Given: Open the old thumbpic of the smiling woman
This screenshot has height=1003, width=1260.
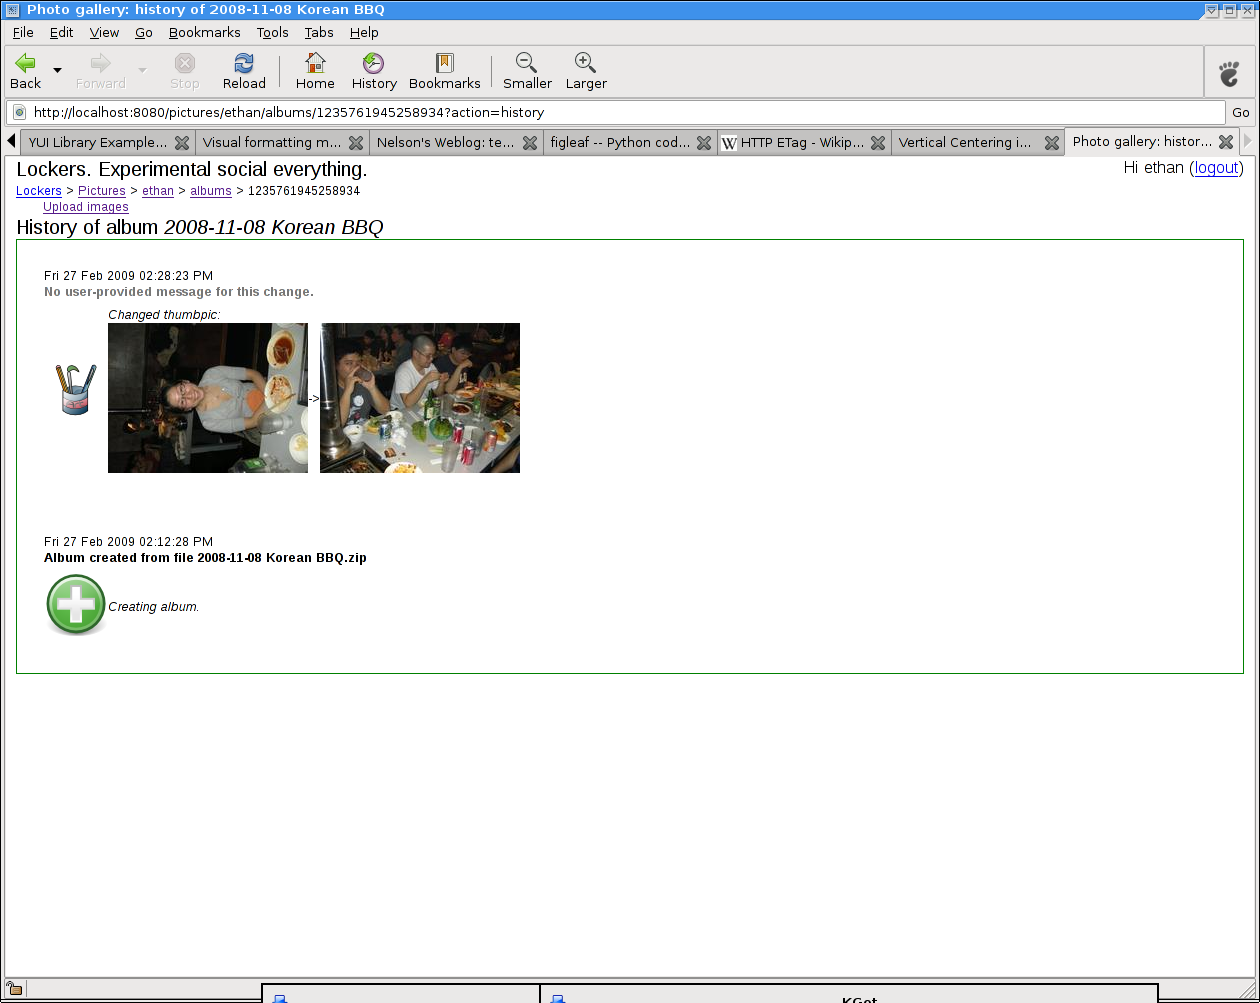Looking at the screenshot, I should click(x=208, y=398).
